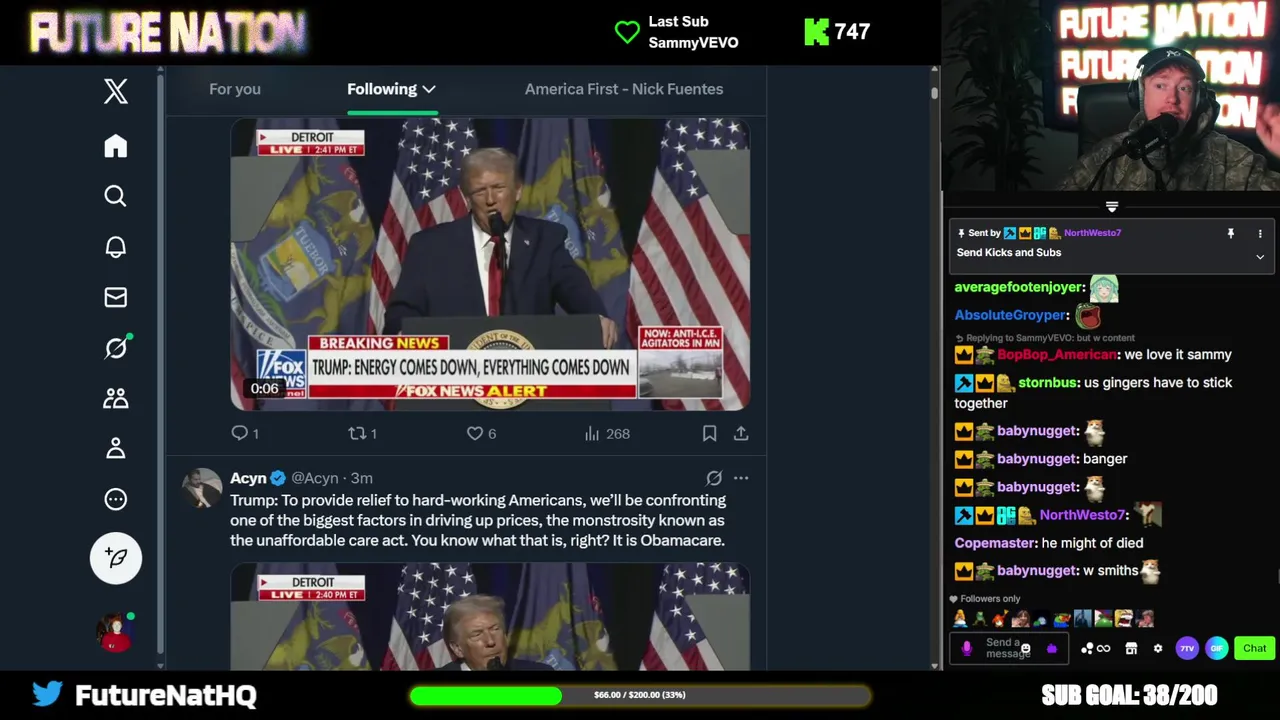Click the averagefootenjoyer username
1280x720 pixels.
tap(1019, 287)
